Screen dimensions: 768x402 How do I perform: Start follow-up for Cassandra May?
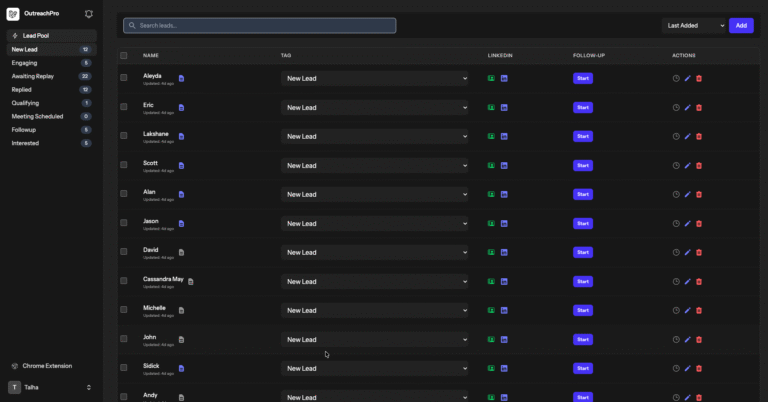[x=583, y=282]
